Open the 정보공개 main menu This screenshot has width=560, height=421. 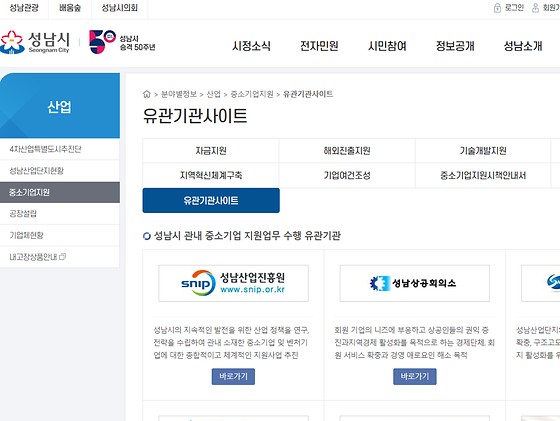455,46
